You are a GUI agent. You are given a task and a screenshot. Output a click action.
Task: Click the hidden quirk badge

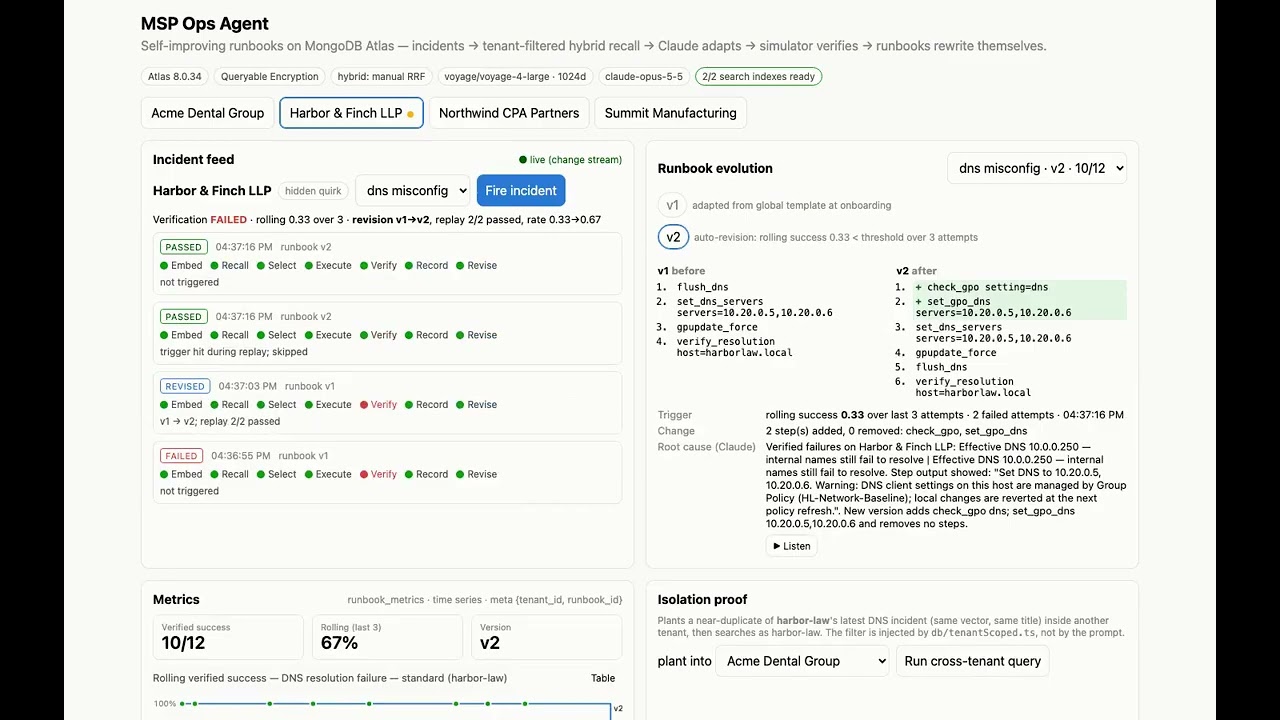coord(313,191)
